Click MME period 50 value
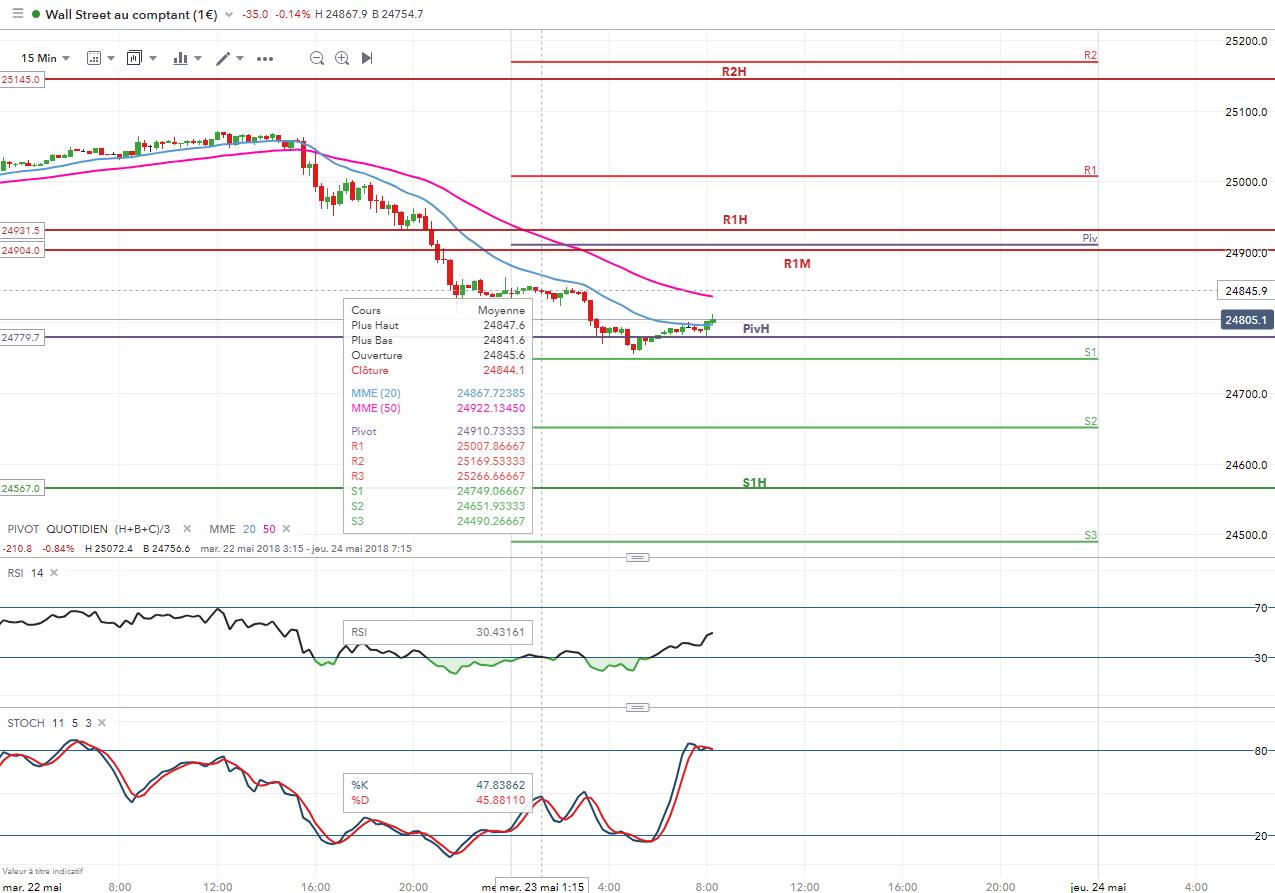 (269, 528)
